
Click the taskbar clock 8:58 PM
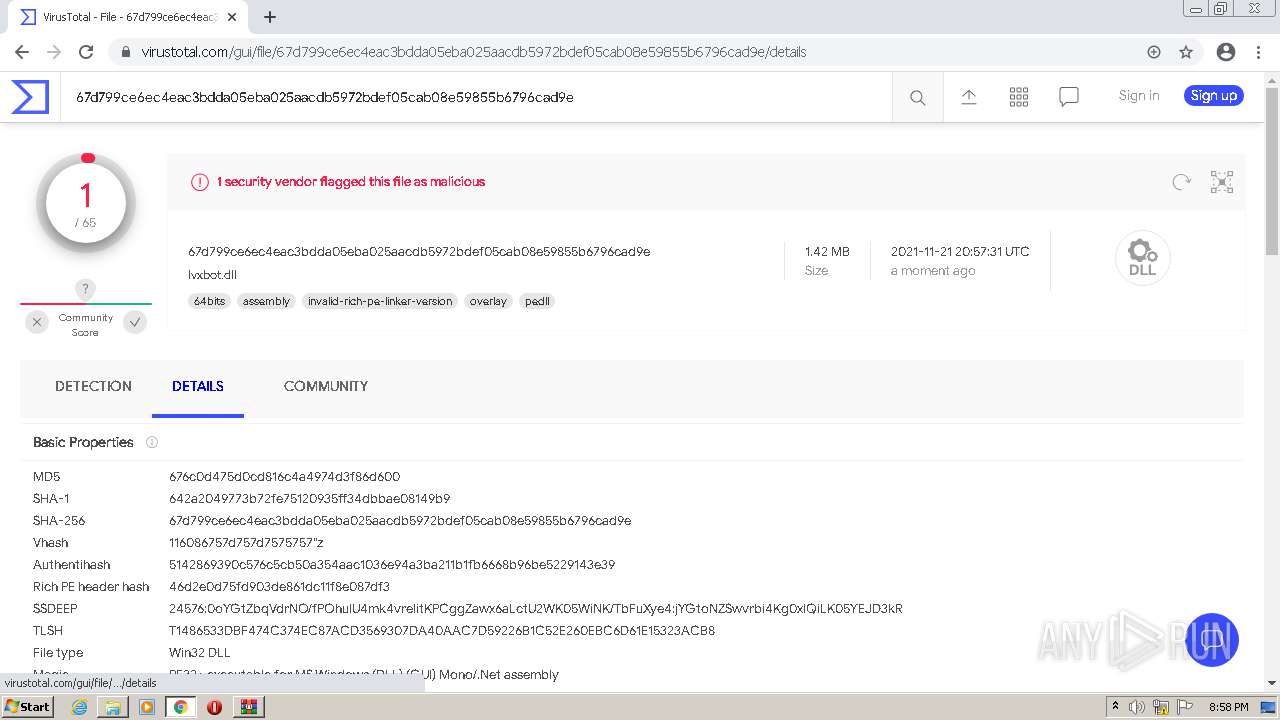[x=1228, y=707]
